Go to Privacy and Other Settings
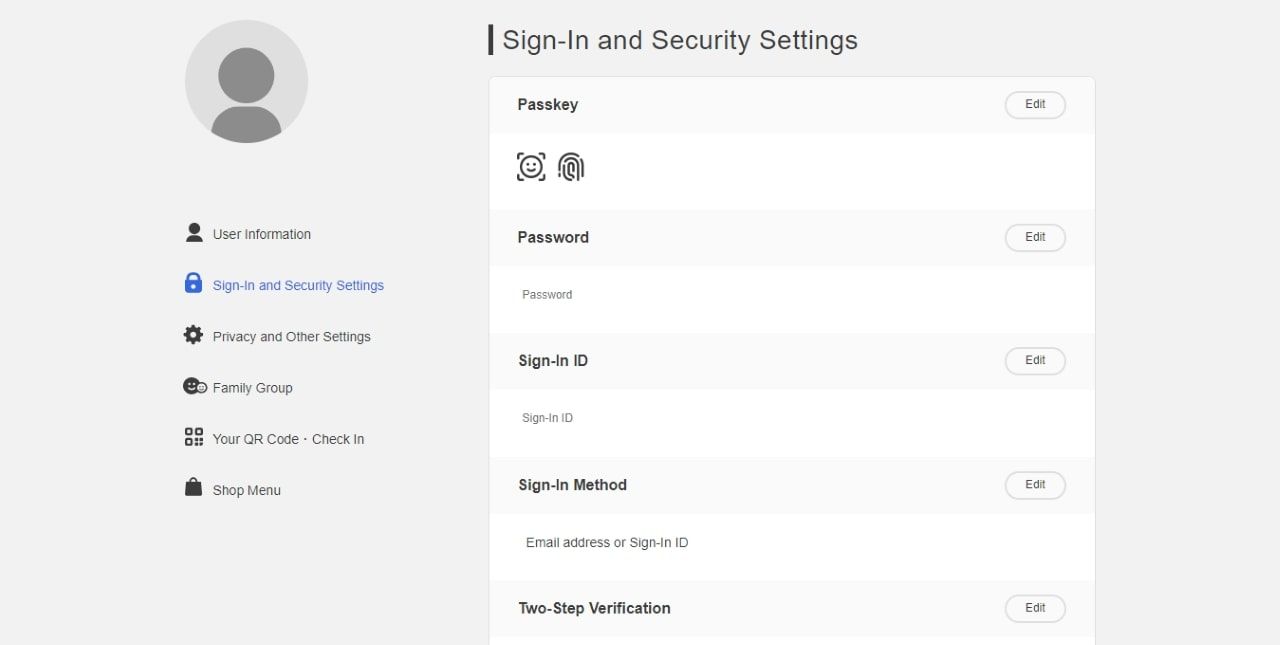The height and width of the screenshot is (645, 1280). [291, 337]
